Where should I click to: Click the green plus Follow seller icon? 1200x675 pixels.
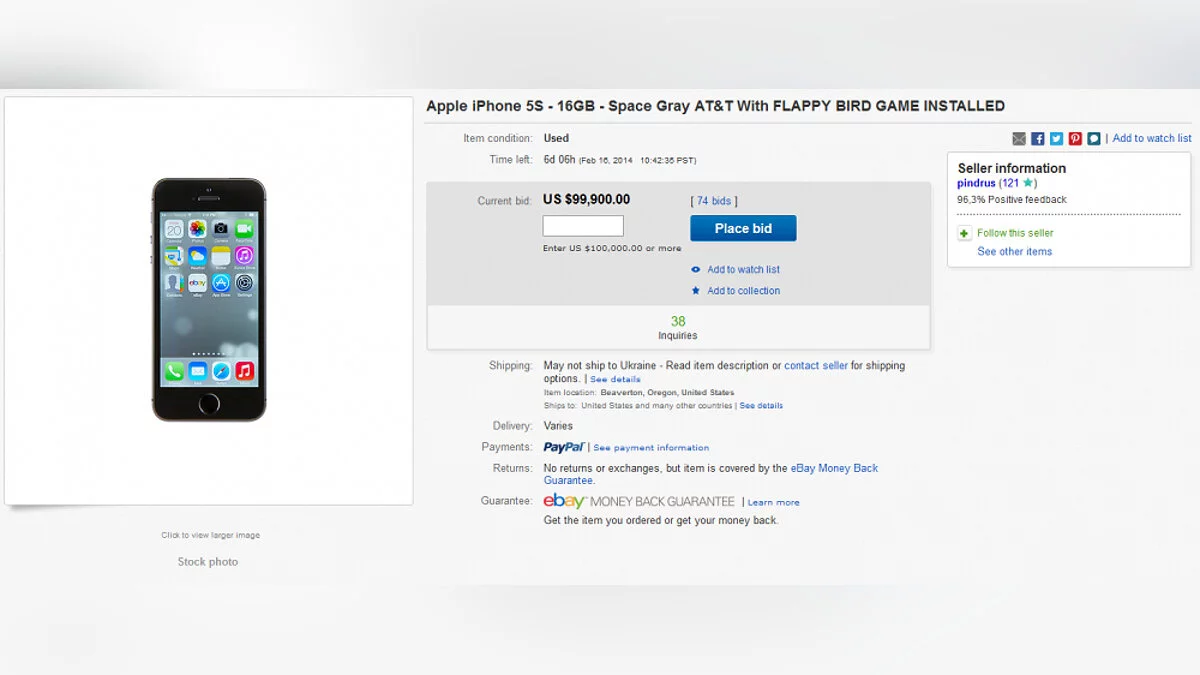tap(964, 233)
